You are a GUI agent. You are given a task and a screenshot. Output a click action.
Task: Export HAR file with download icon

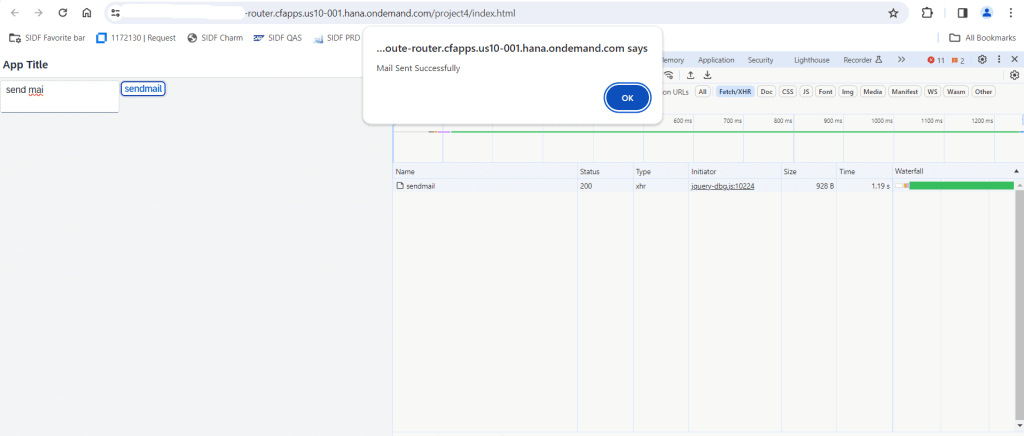coord(707,75)
